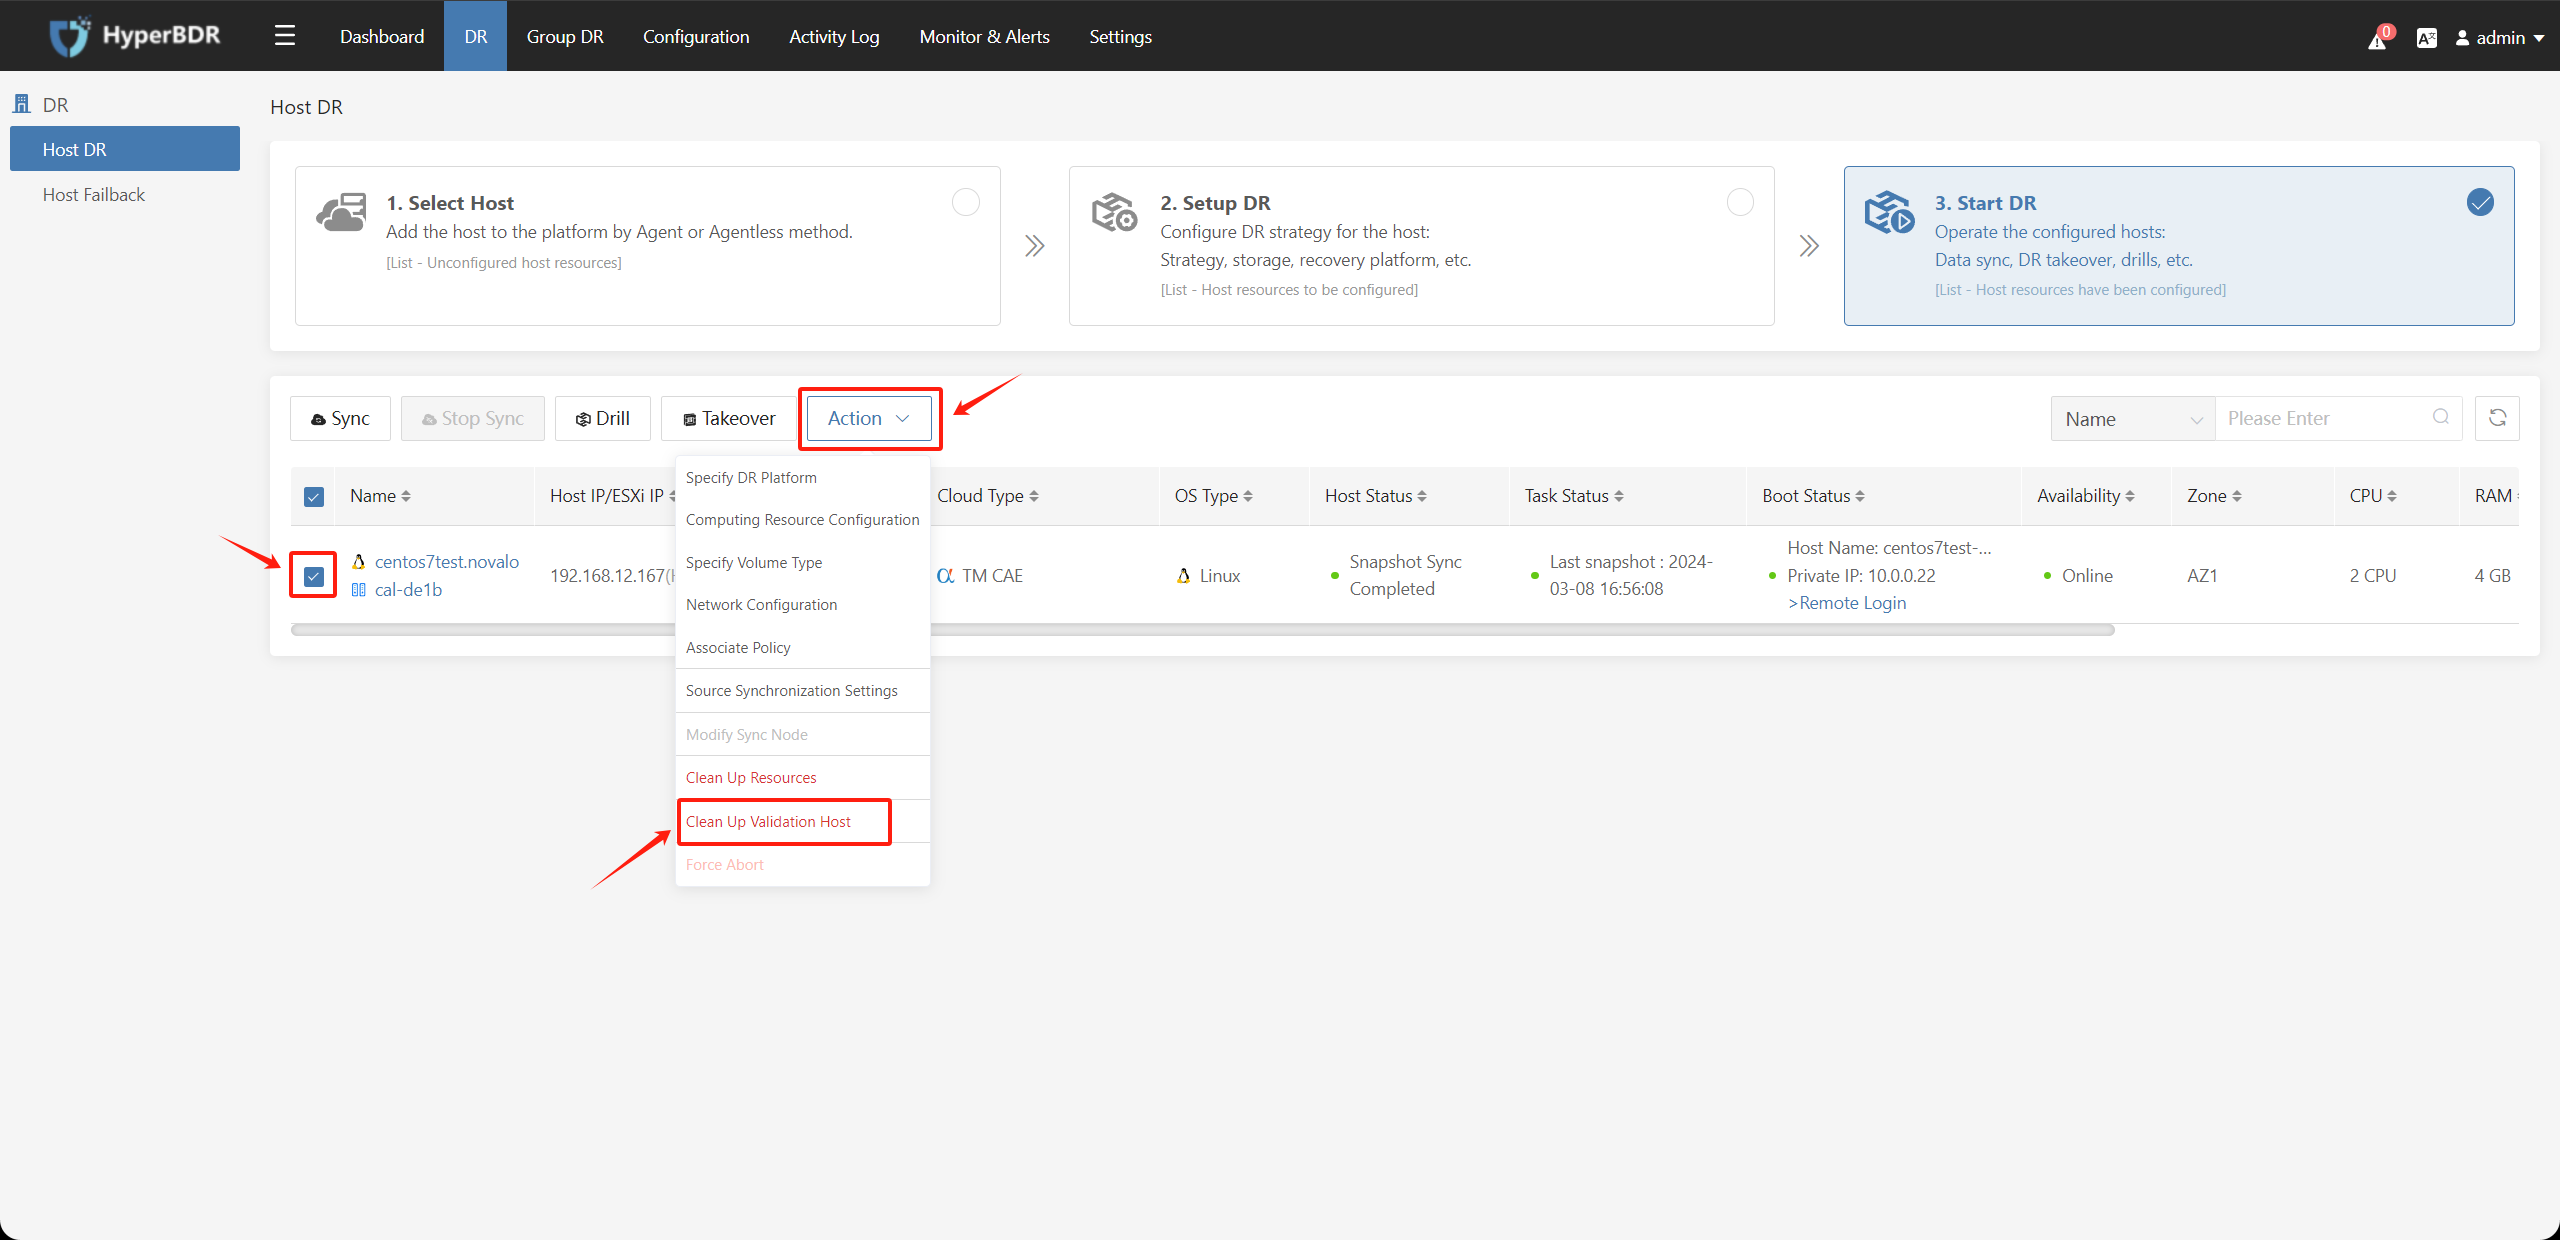
Task: Click the Online availability status text
Action: pyautogui.click(x=2087, y=576)
